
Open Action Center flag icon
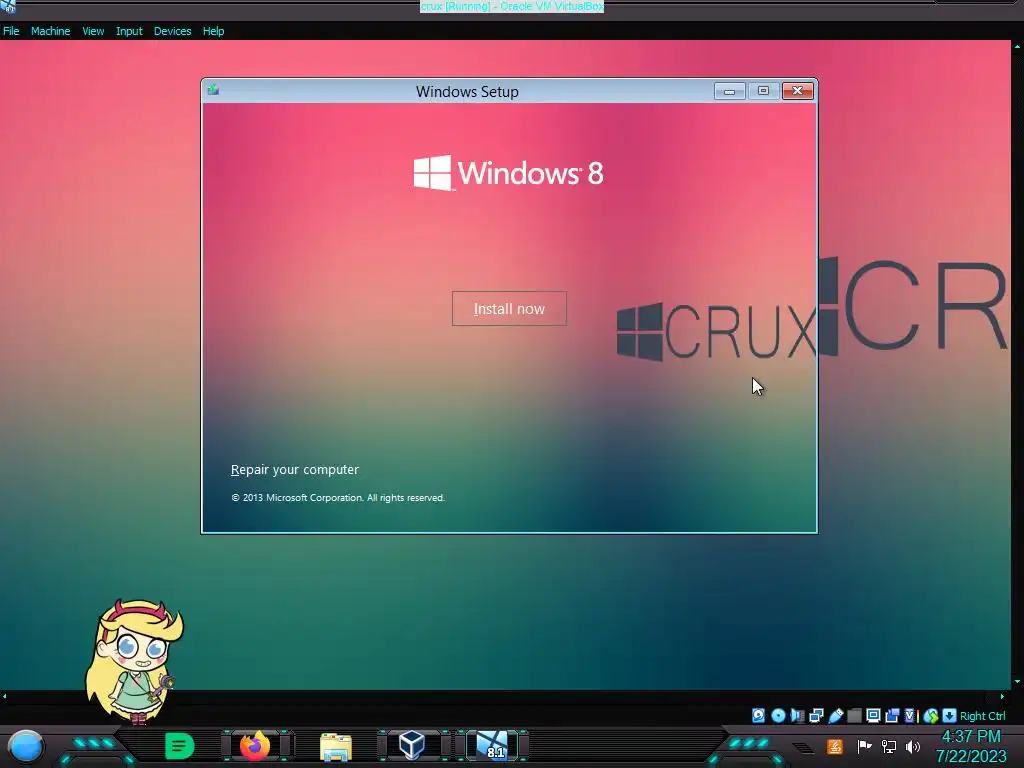click(864, 746)
